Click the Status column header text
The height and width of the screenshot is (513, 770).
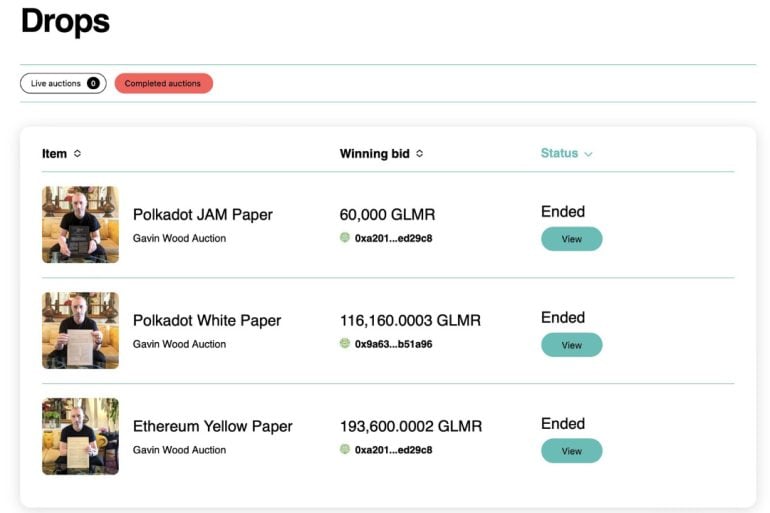[559, 153]
